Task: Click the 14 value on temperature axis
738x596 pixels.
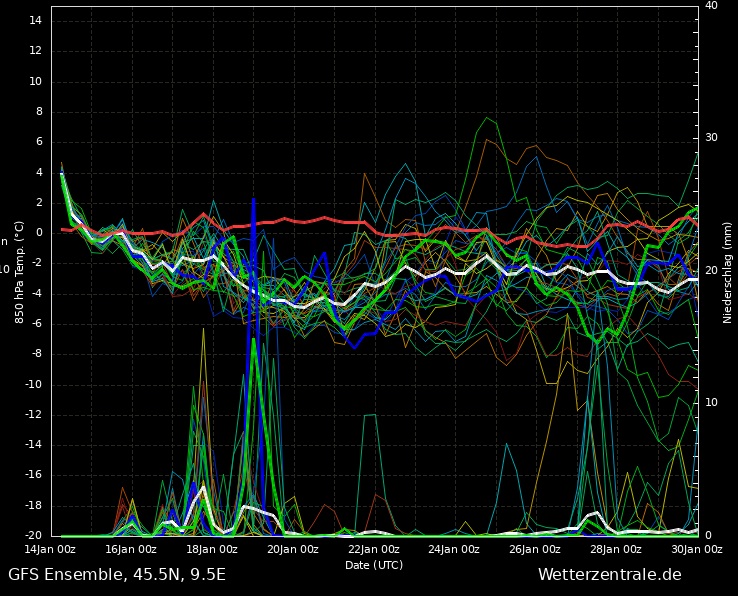Action: pyautogui.click(x=35, y=20)
